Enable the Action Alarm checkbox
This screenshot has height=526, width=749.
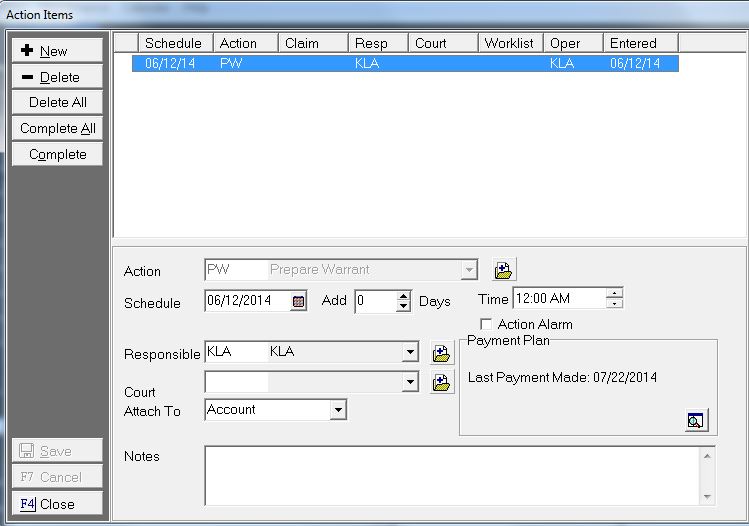[x=487, y=324]
